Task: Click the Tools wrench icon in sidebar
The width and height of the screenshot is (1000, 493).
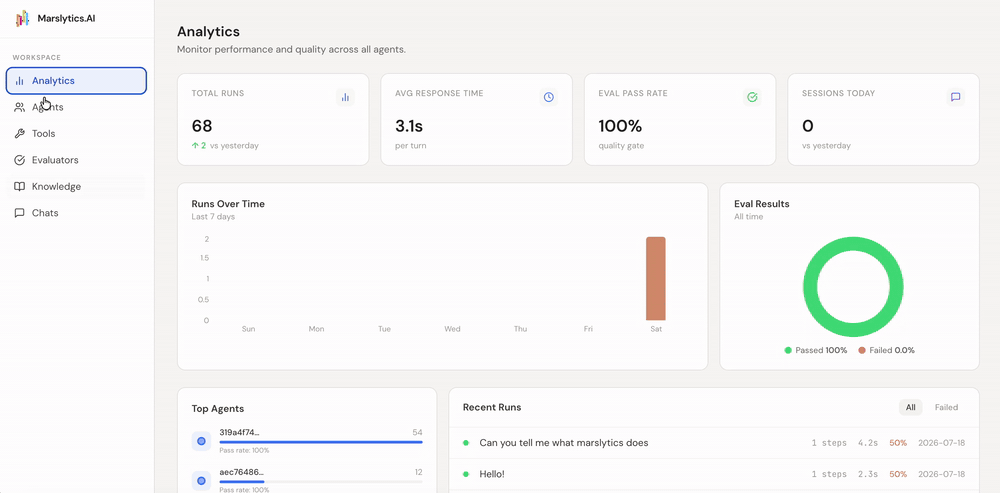Action: click(20, 134)
